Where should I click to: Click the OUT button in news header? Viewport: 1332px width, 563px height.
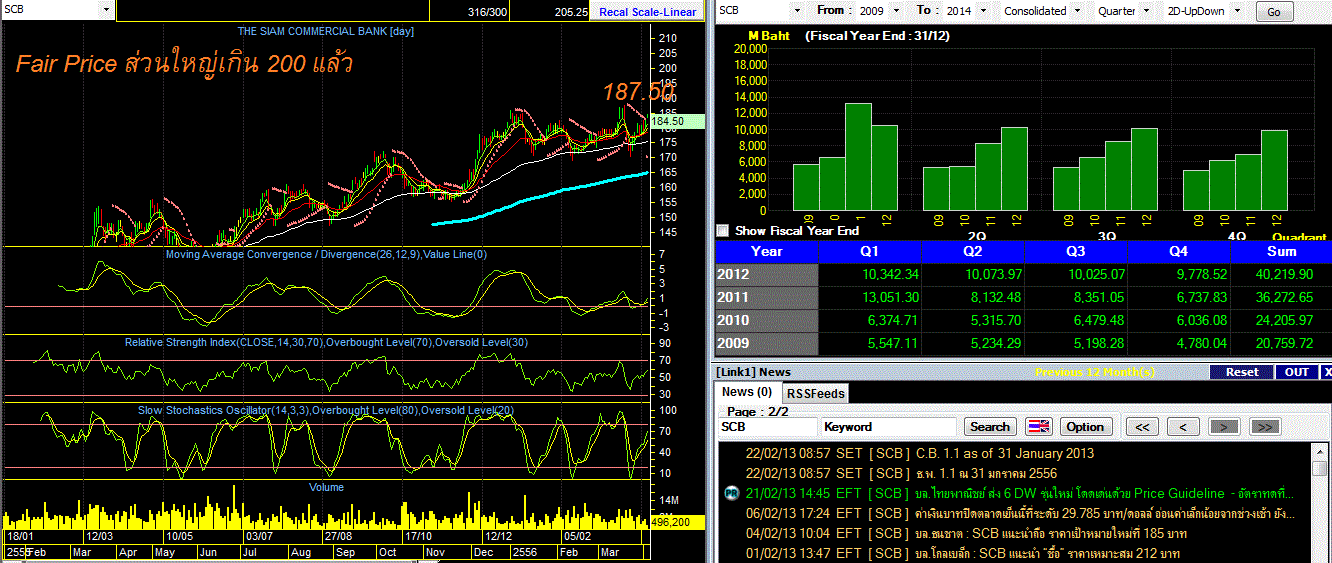point(1296,372)
